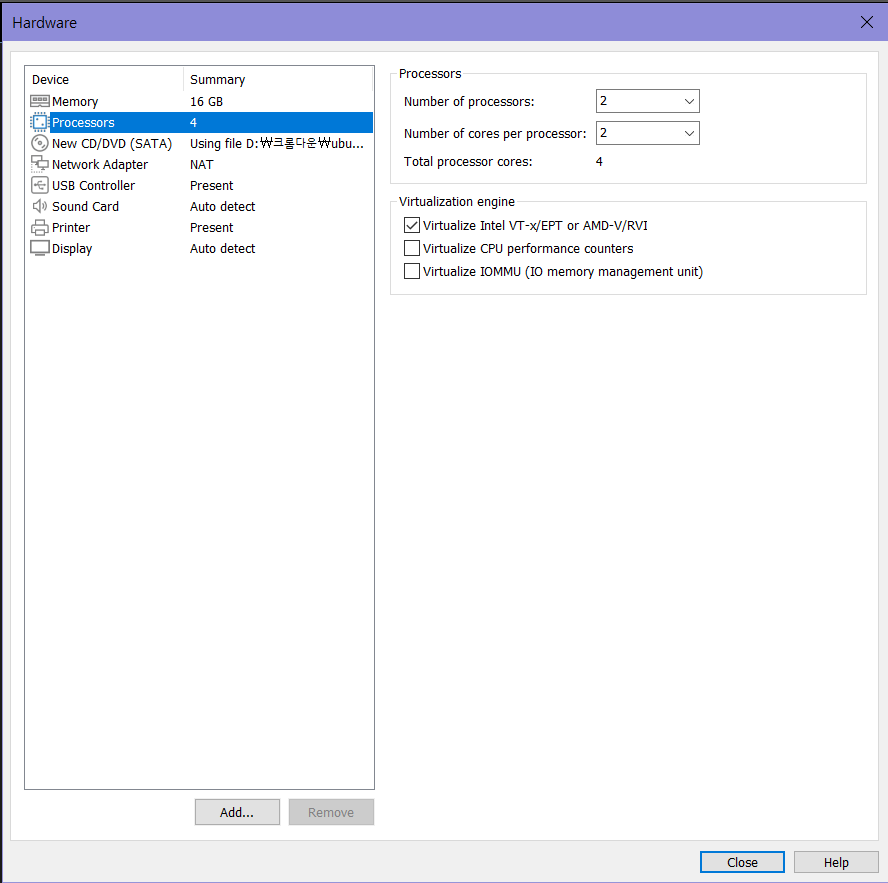Click the Memory chip icon
Image resolution: width=888 pixels, height=883 pixels.
point(40,101)
